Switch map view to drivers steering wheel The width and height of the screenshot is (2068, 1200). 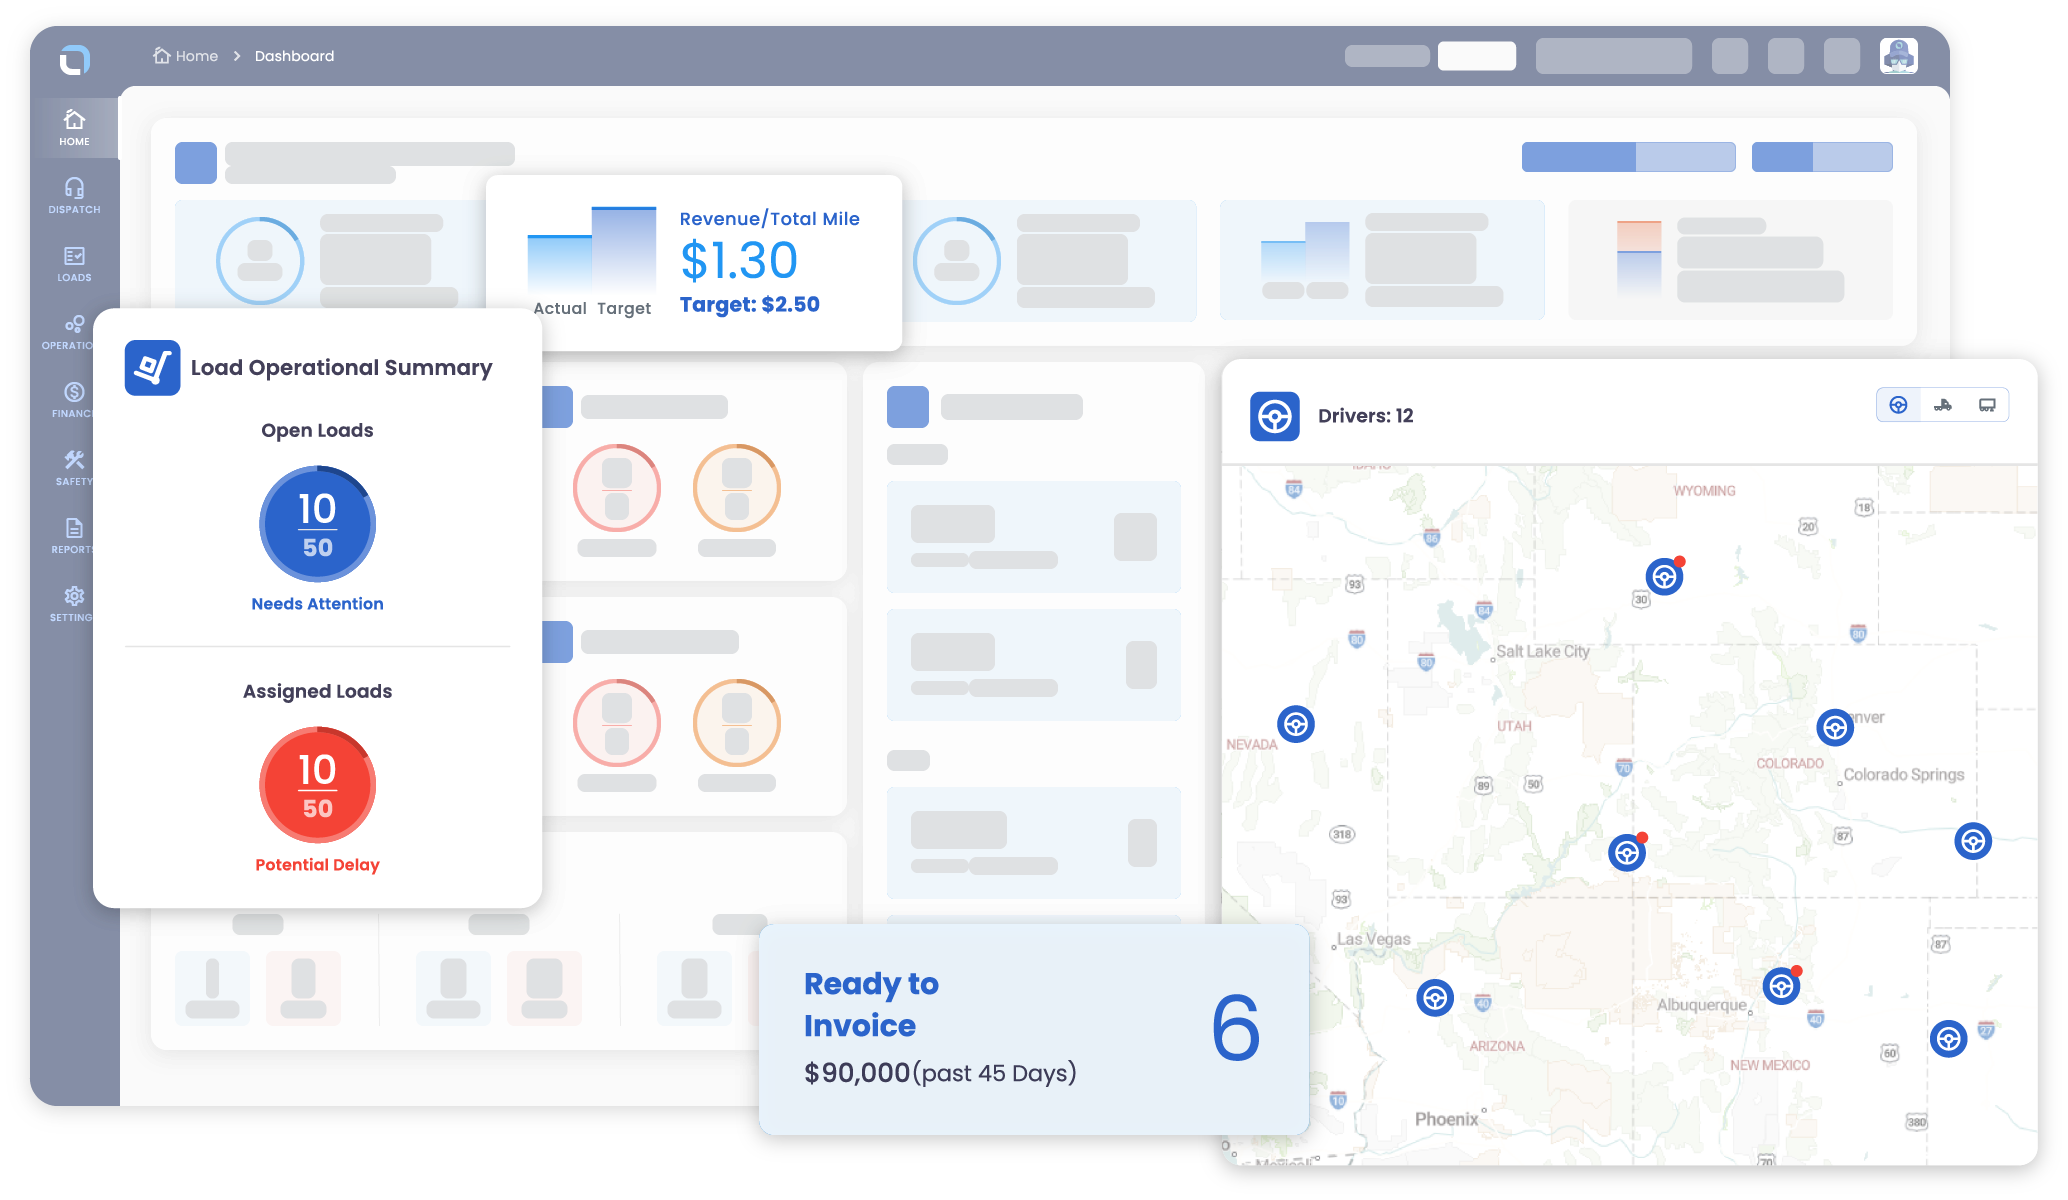click(x=1898, y=405)
